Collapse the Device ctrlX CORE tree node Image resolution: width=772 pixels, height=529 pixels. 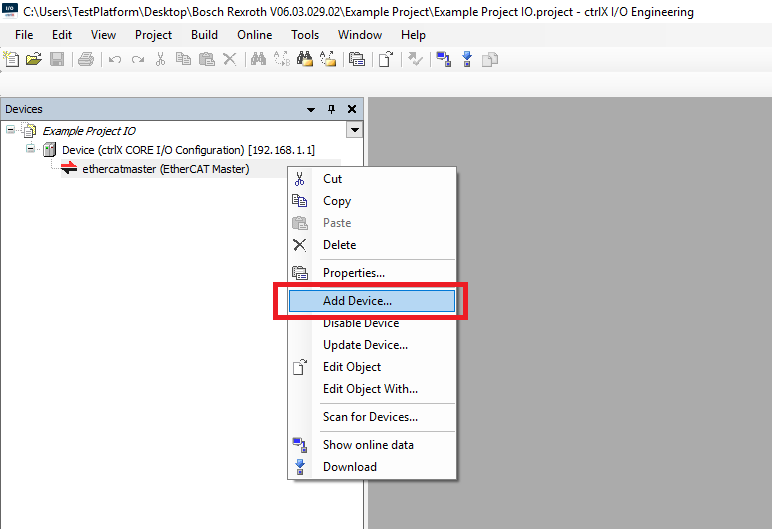(x=30, y=149)
